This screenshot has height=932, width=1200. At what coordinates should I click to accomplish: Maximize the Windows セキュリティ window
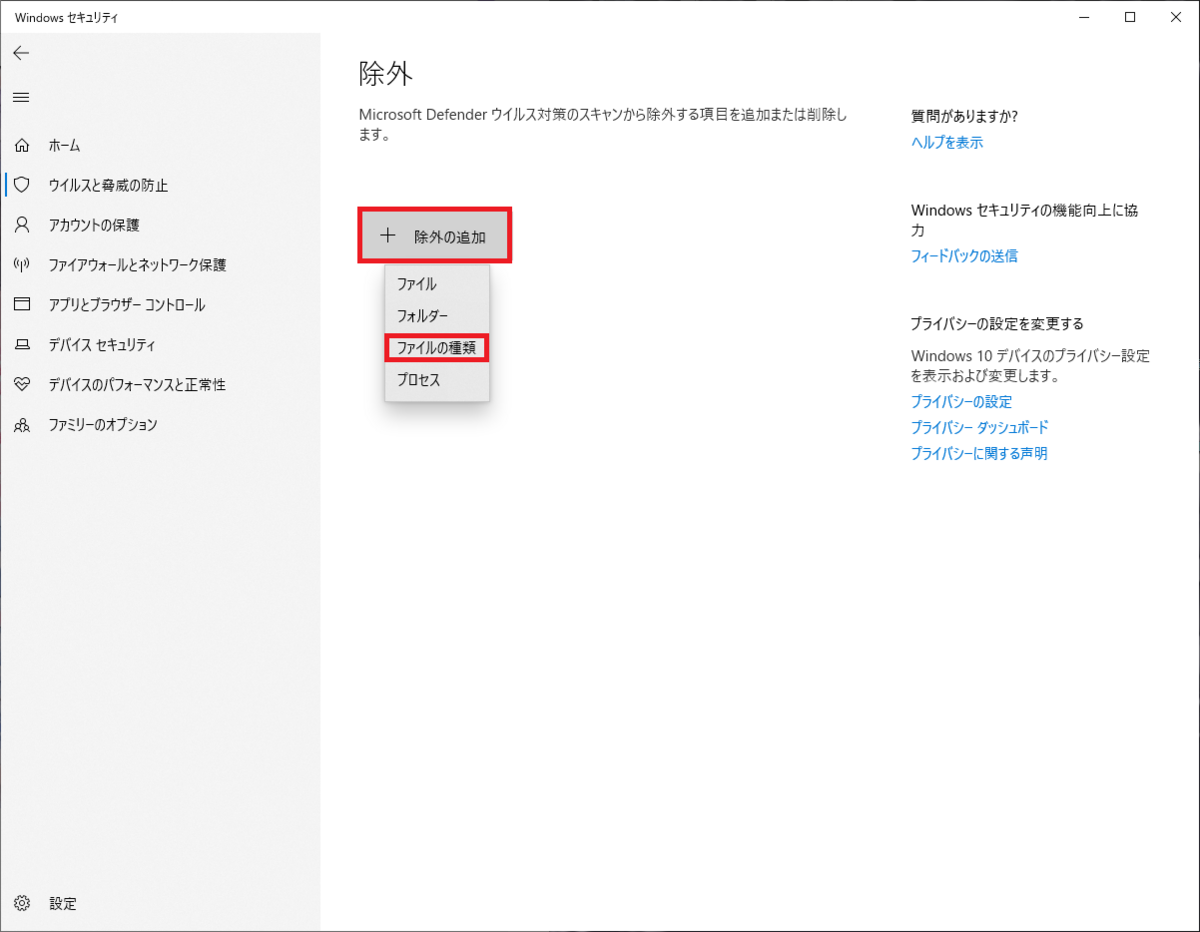[x=1130, y=17]
